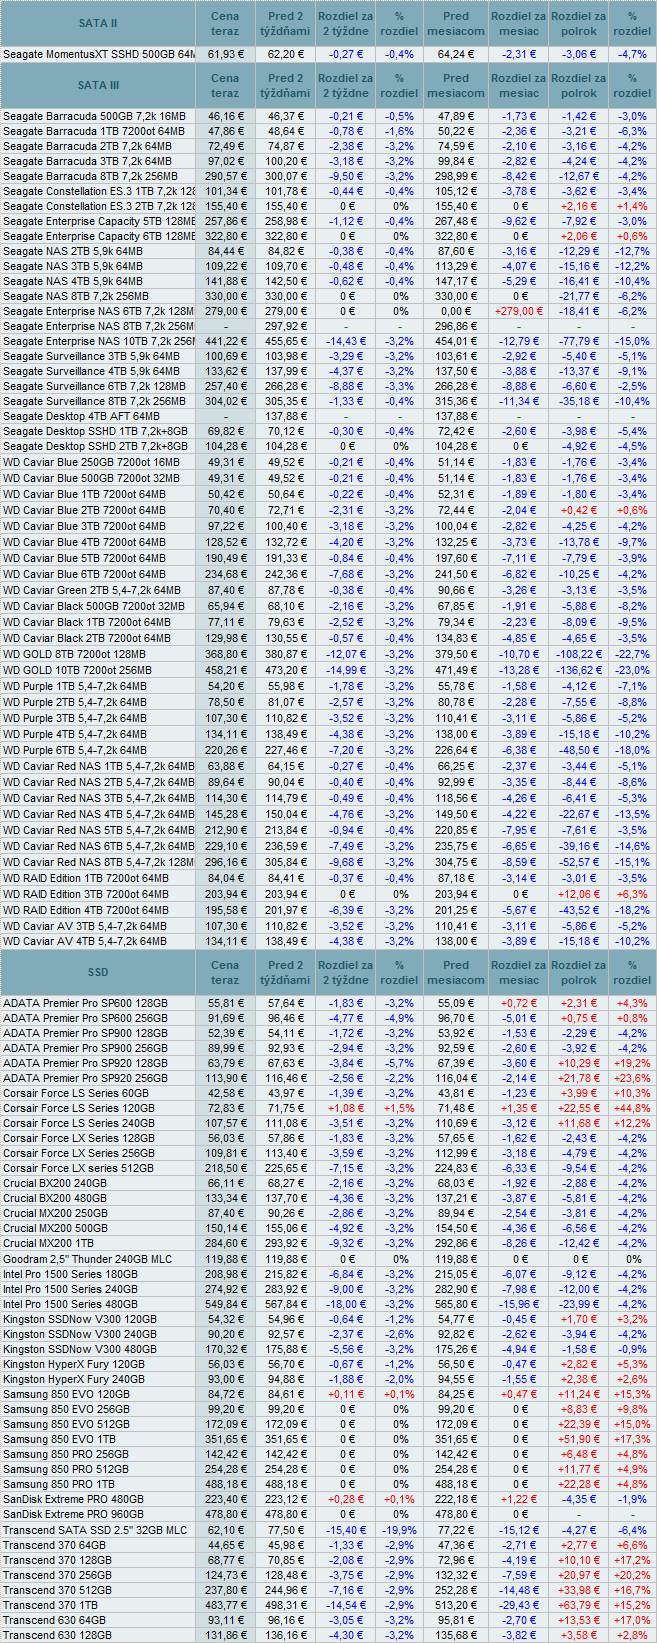Click Seagate Desktop SSHD 2TB 7,2k+8GB

click(95, 446)
